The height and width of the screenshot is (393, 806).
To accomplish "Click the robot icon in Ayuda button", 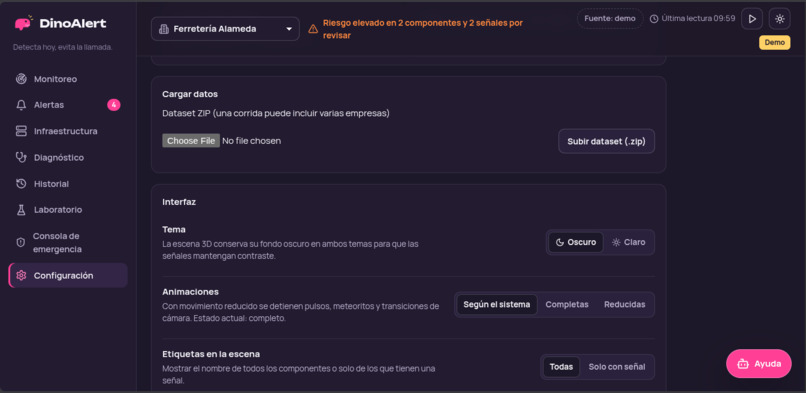I will (x=743, y=364).
